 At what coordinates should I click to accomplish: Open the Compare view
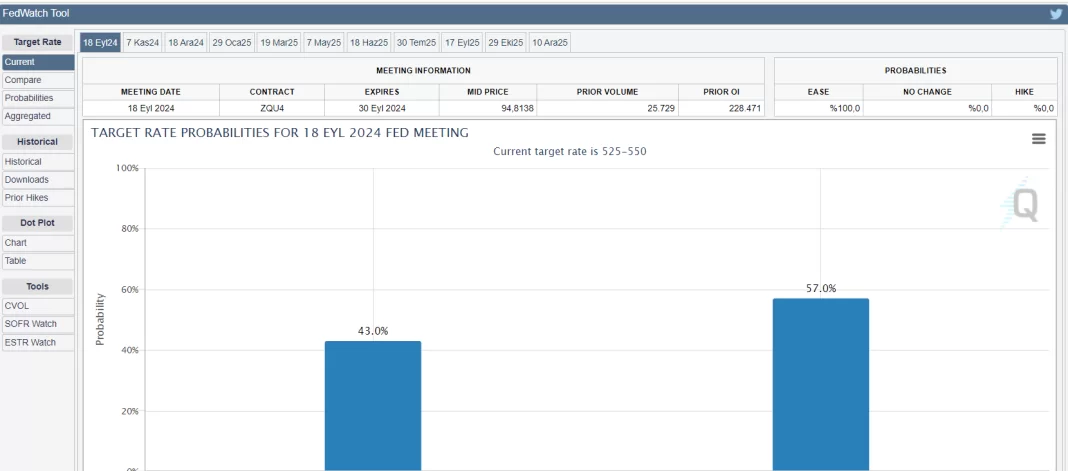pos(38,80)
